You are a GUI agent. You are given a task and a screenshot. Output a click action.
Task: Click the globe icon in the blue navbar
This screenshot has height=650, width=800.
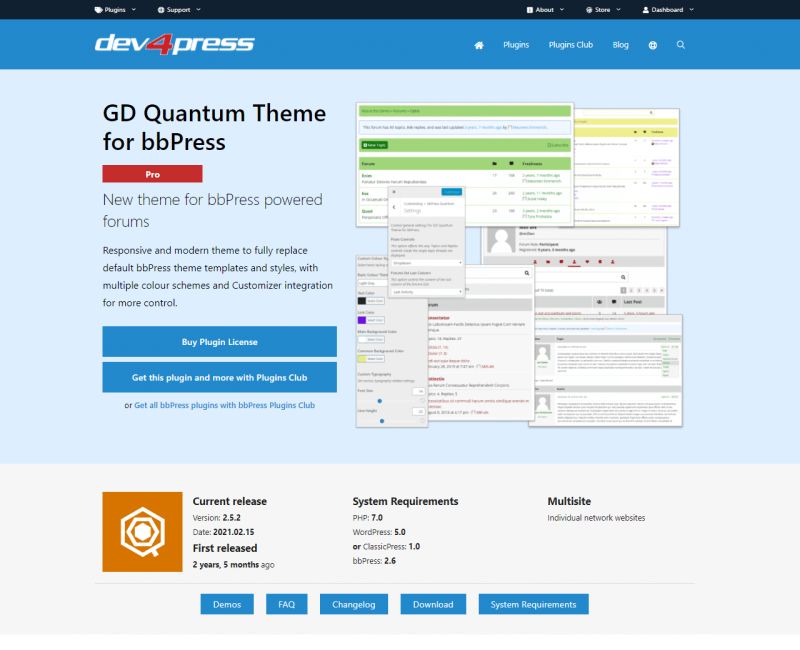coord(652,45)
